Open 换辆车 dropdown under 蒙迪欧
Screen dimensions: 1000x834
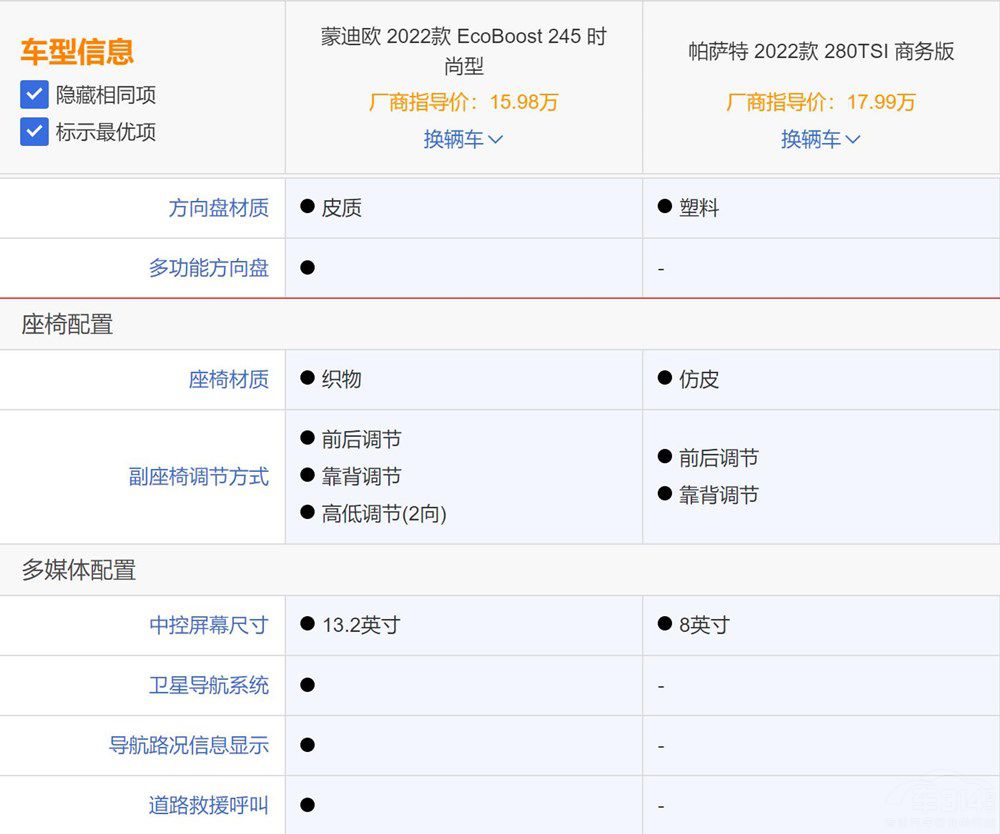463,139
